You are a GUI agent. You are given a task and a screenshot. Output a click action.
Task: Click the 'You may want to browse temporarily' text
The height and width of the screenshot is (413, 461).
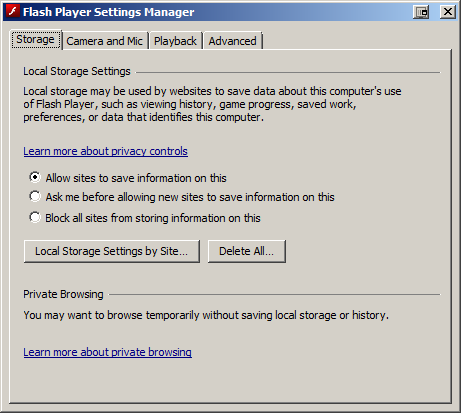pos(206,315)
